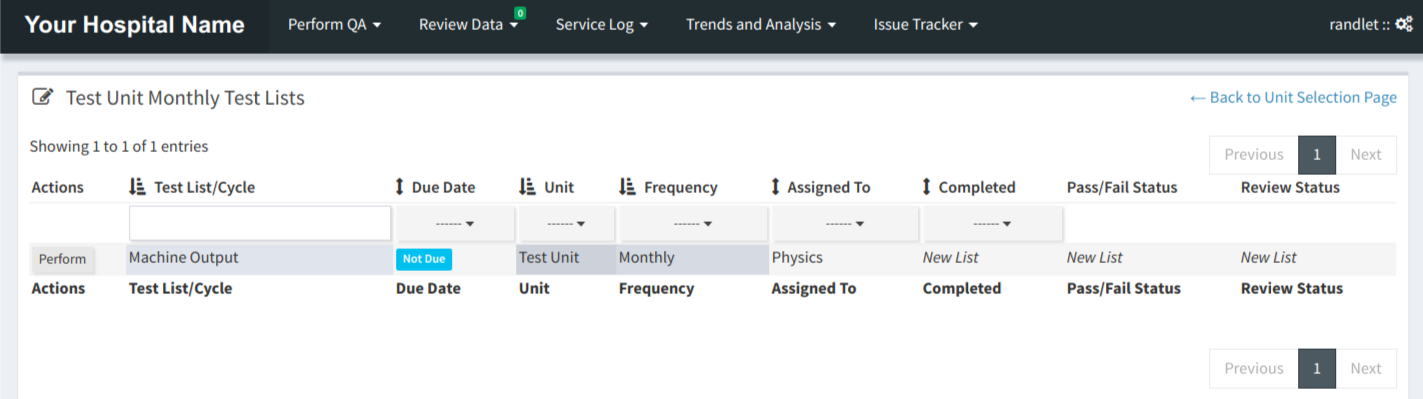
Task: Open the Perform QA menu
Action: [335, 25]
